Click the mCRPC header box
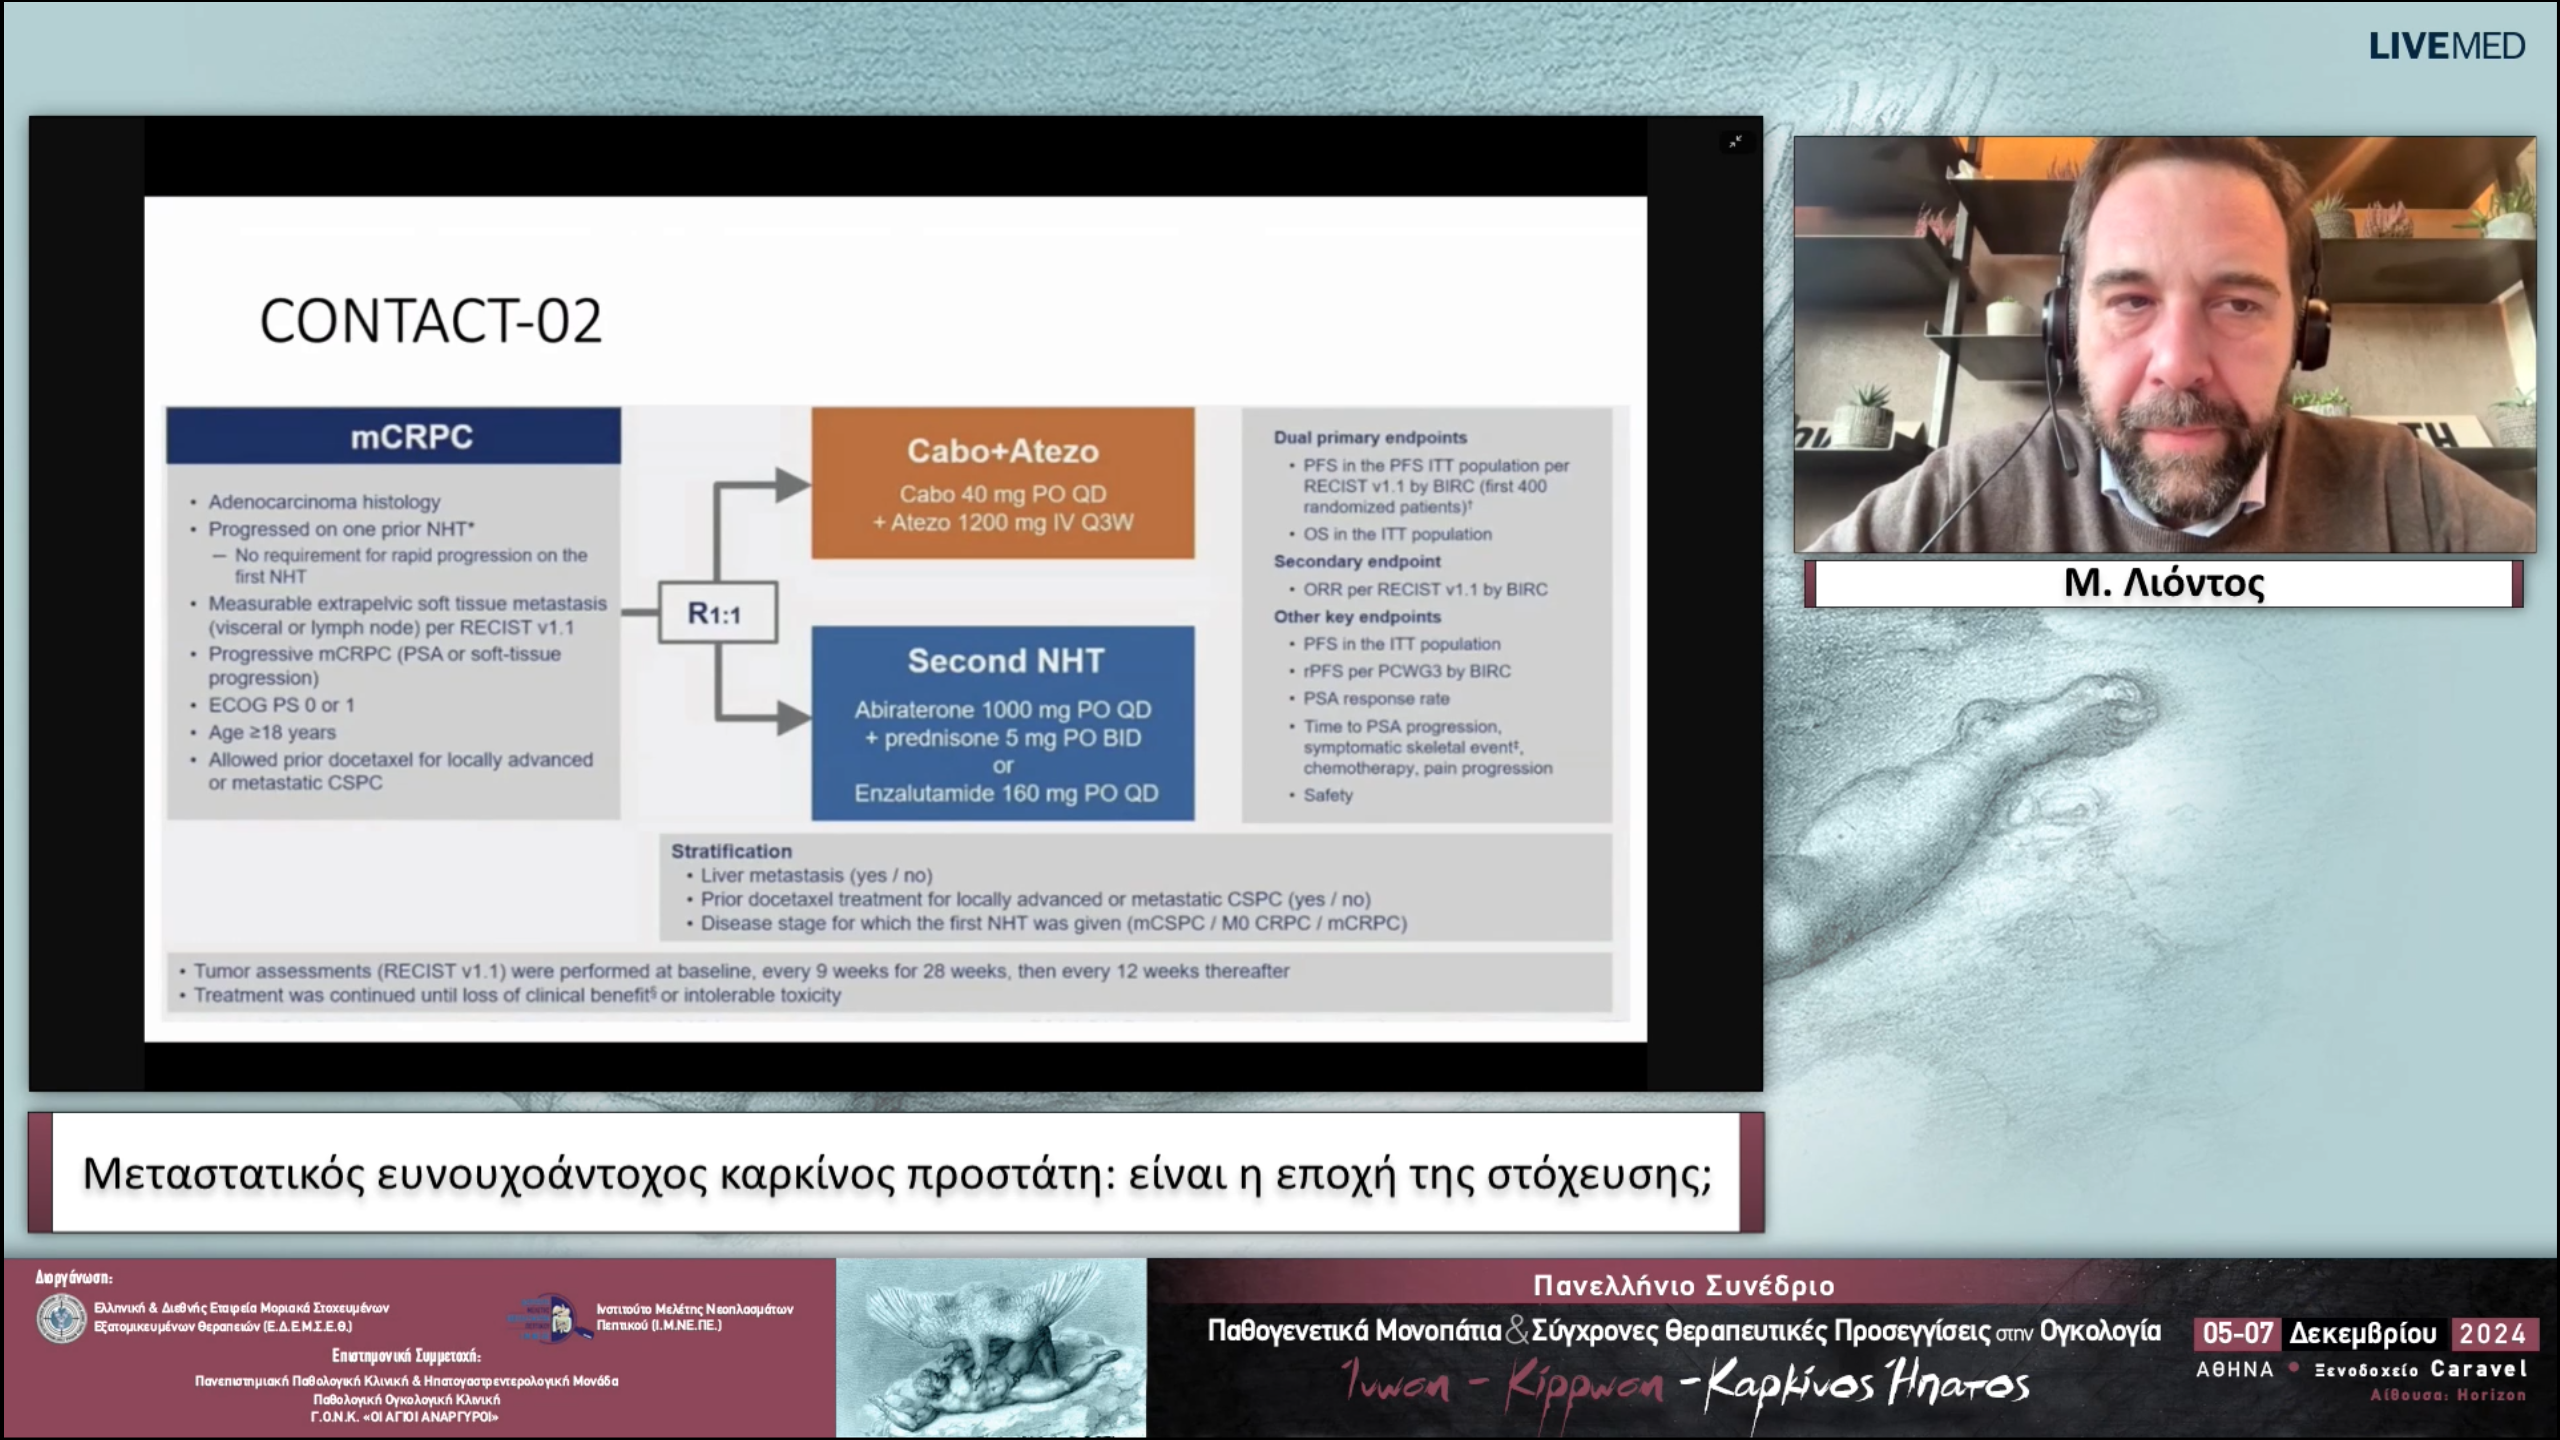This screenshot has height=1440, width=2560. click(393, 436)
